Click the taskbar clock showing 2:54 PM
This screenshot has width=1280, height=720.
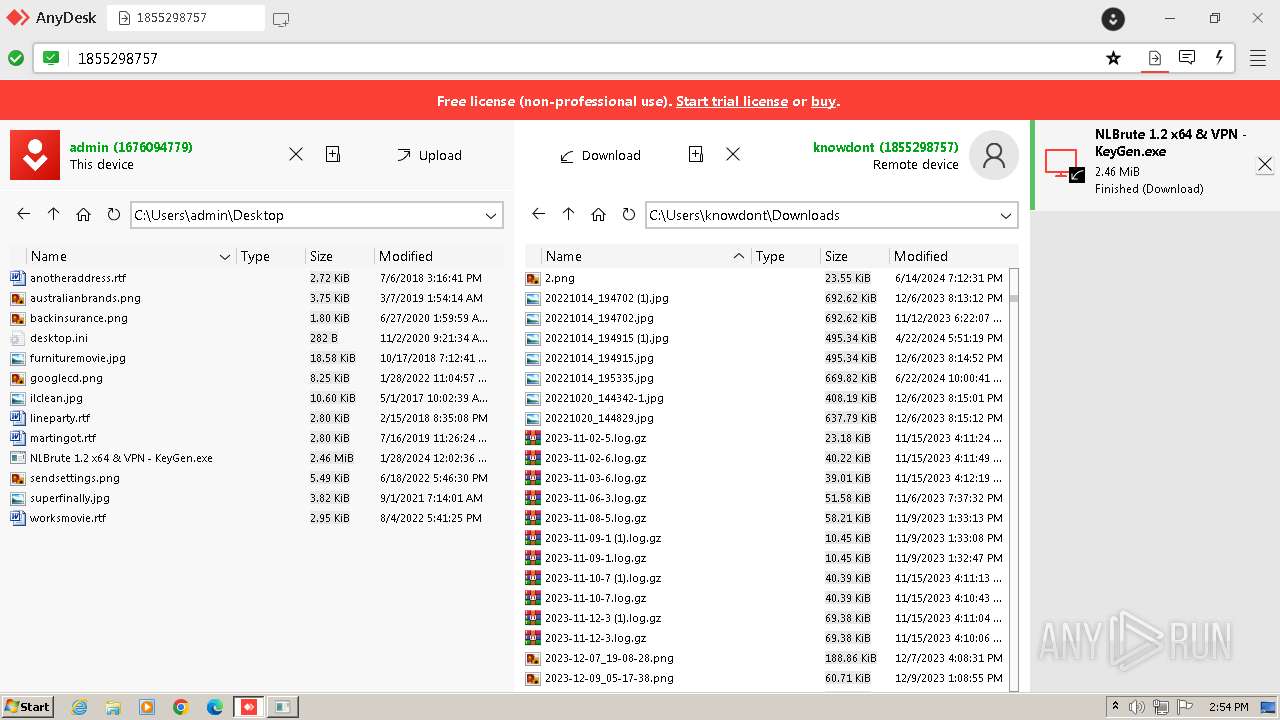[x=1228, y=707]
